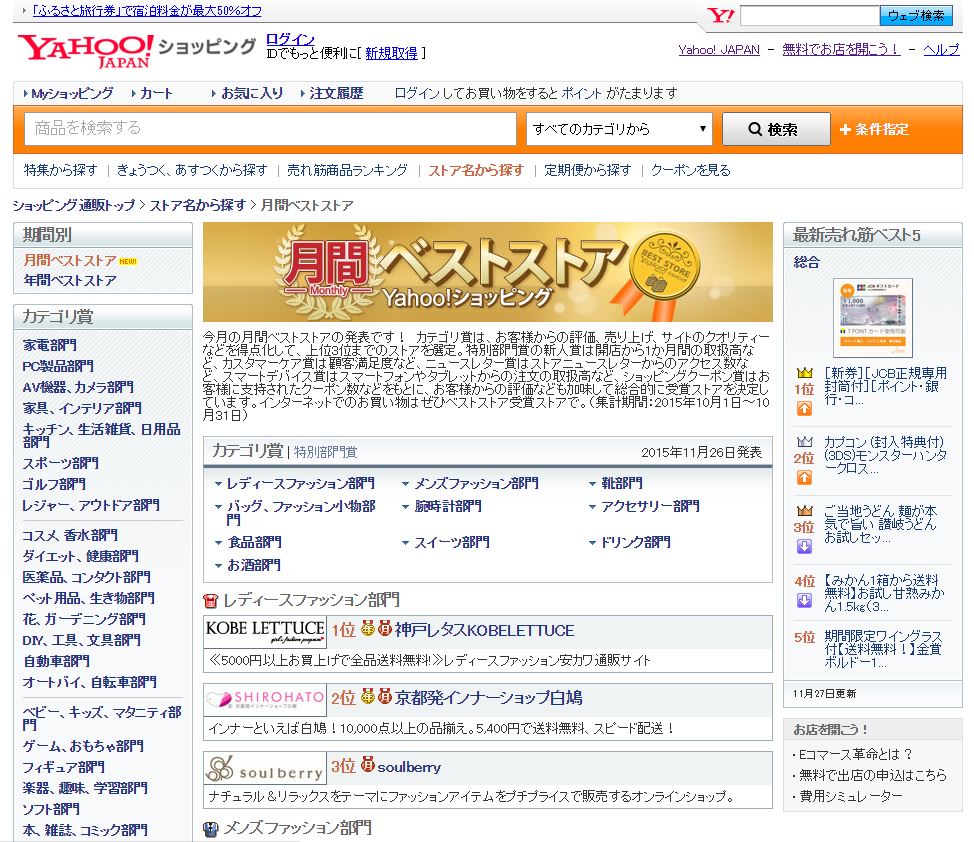This screenshot has height=842, width=974.
Task: Click the KOBE LETTUCE store logo
Action: point(265,631)
